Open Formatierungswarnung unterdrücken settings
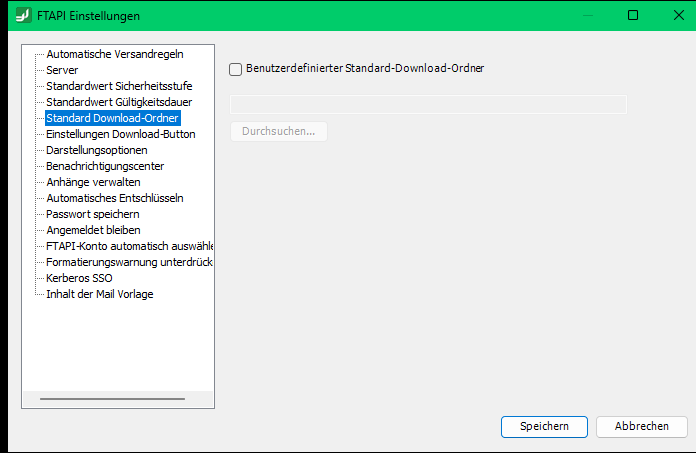 pos(129,262)
